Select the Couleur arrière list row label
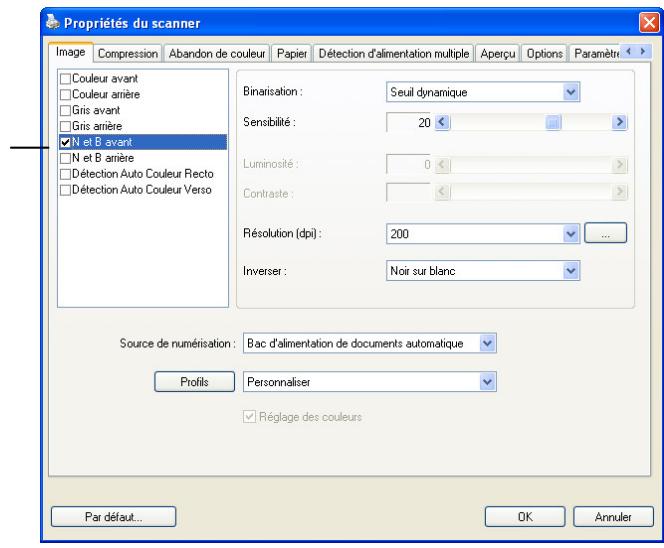 [106, 94]
